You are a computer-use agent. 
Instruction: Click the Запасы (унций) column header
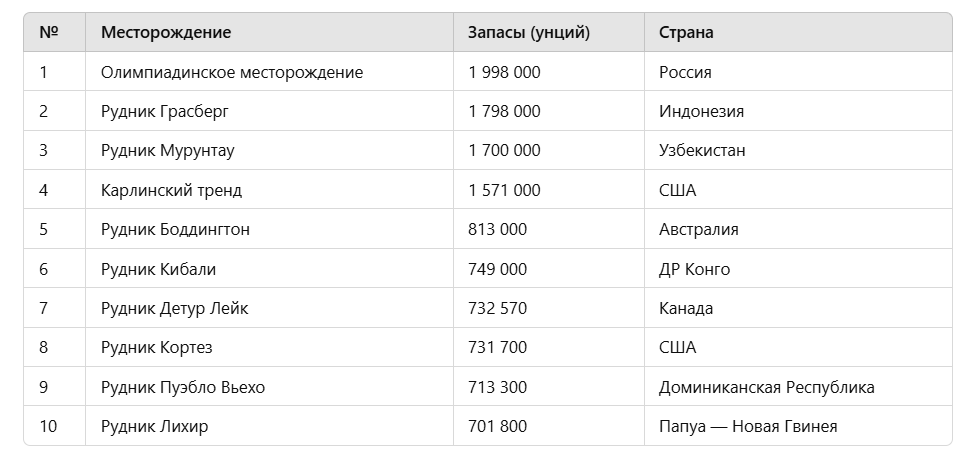click(x=529, y=32)
